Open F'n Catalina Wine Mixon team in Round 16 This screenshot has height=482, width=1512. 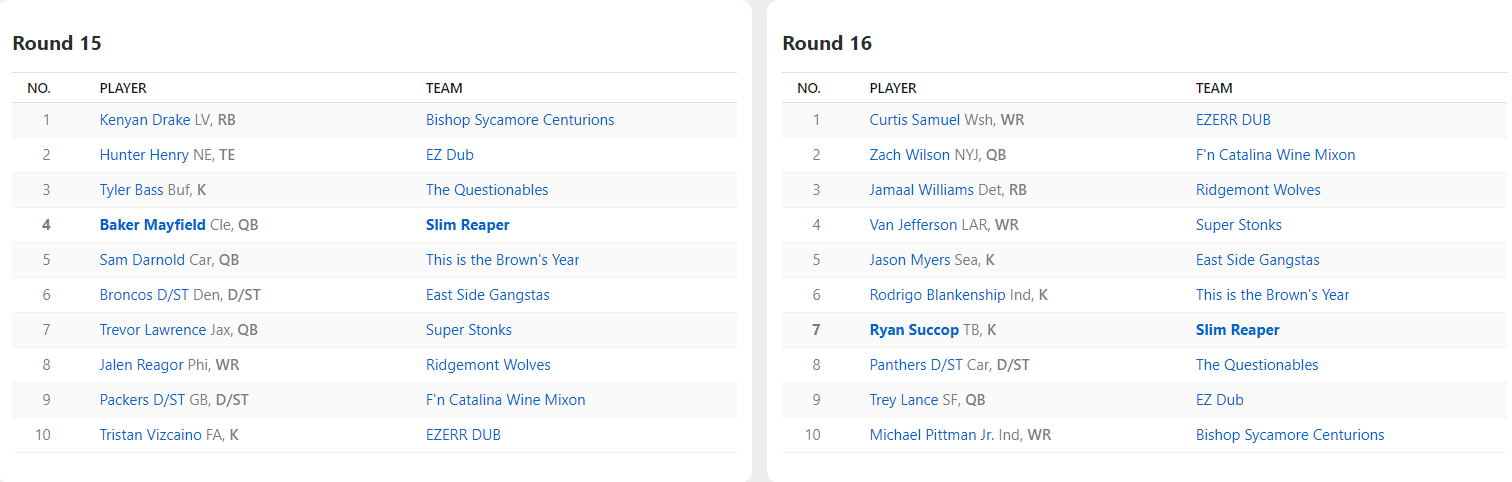pos(1275,155)
